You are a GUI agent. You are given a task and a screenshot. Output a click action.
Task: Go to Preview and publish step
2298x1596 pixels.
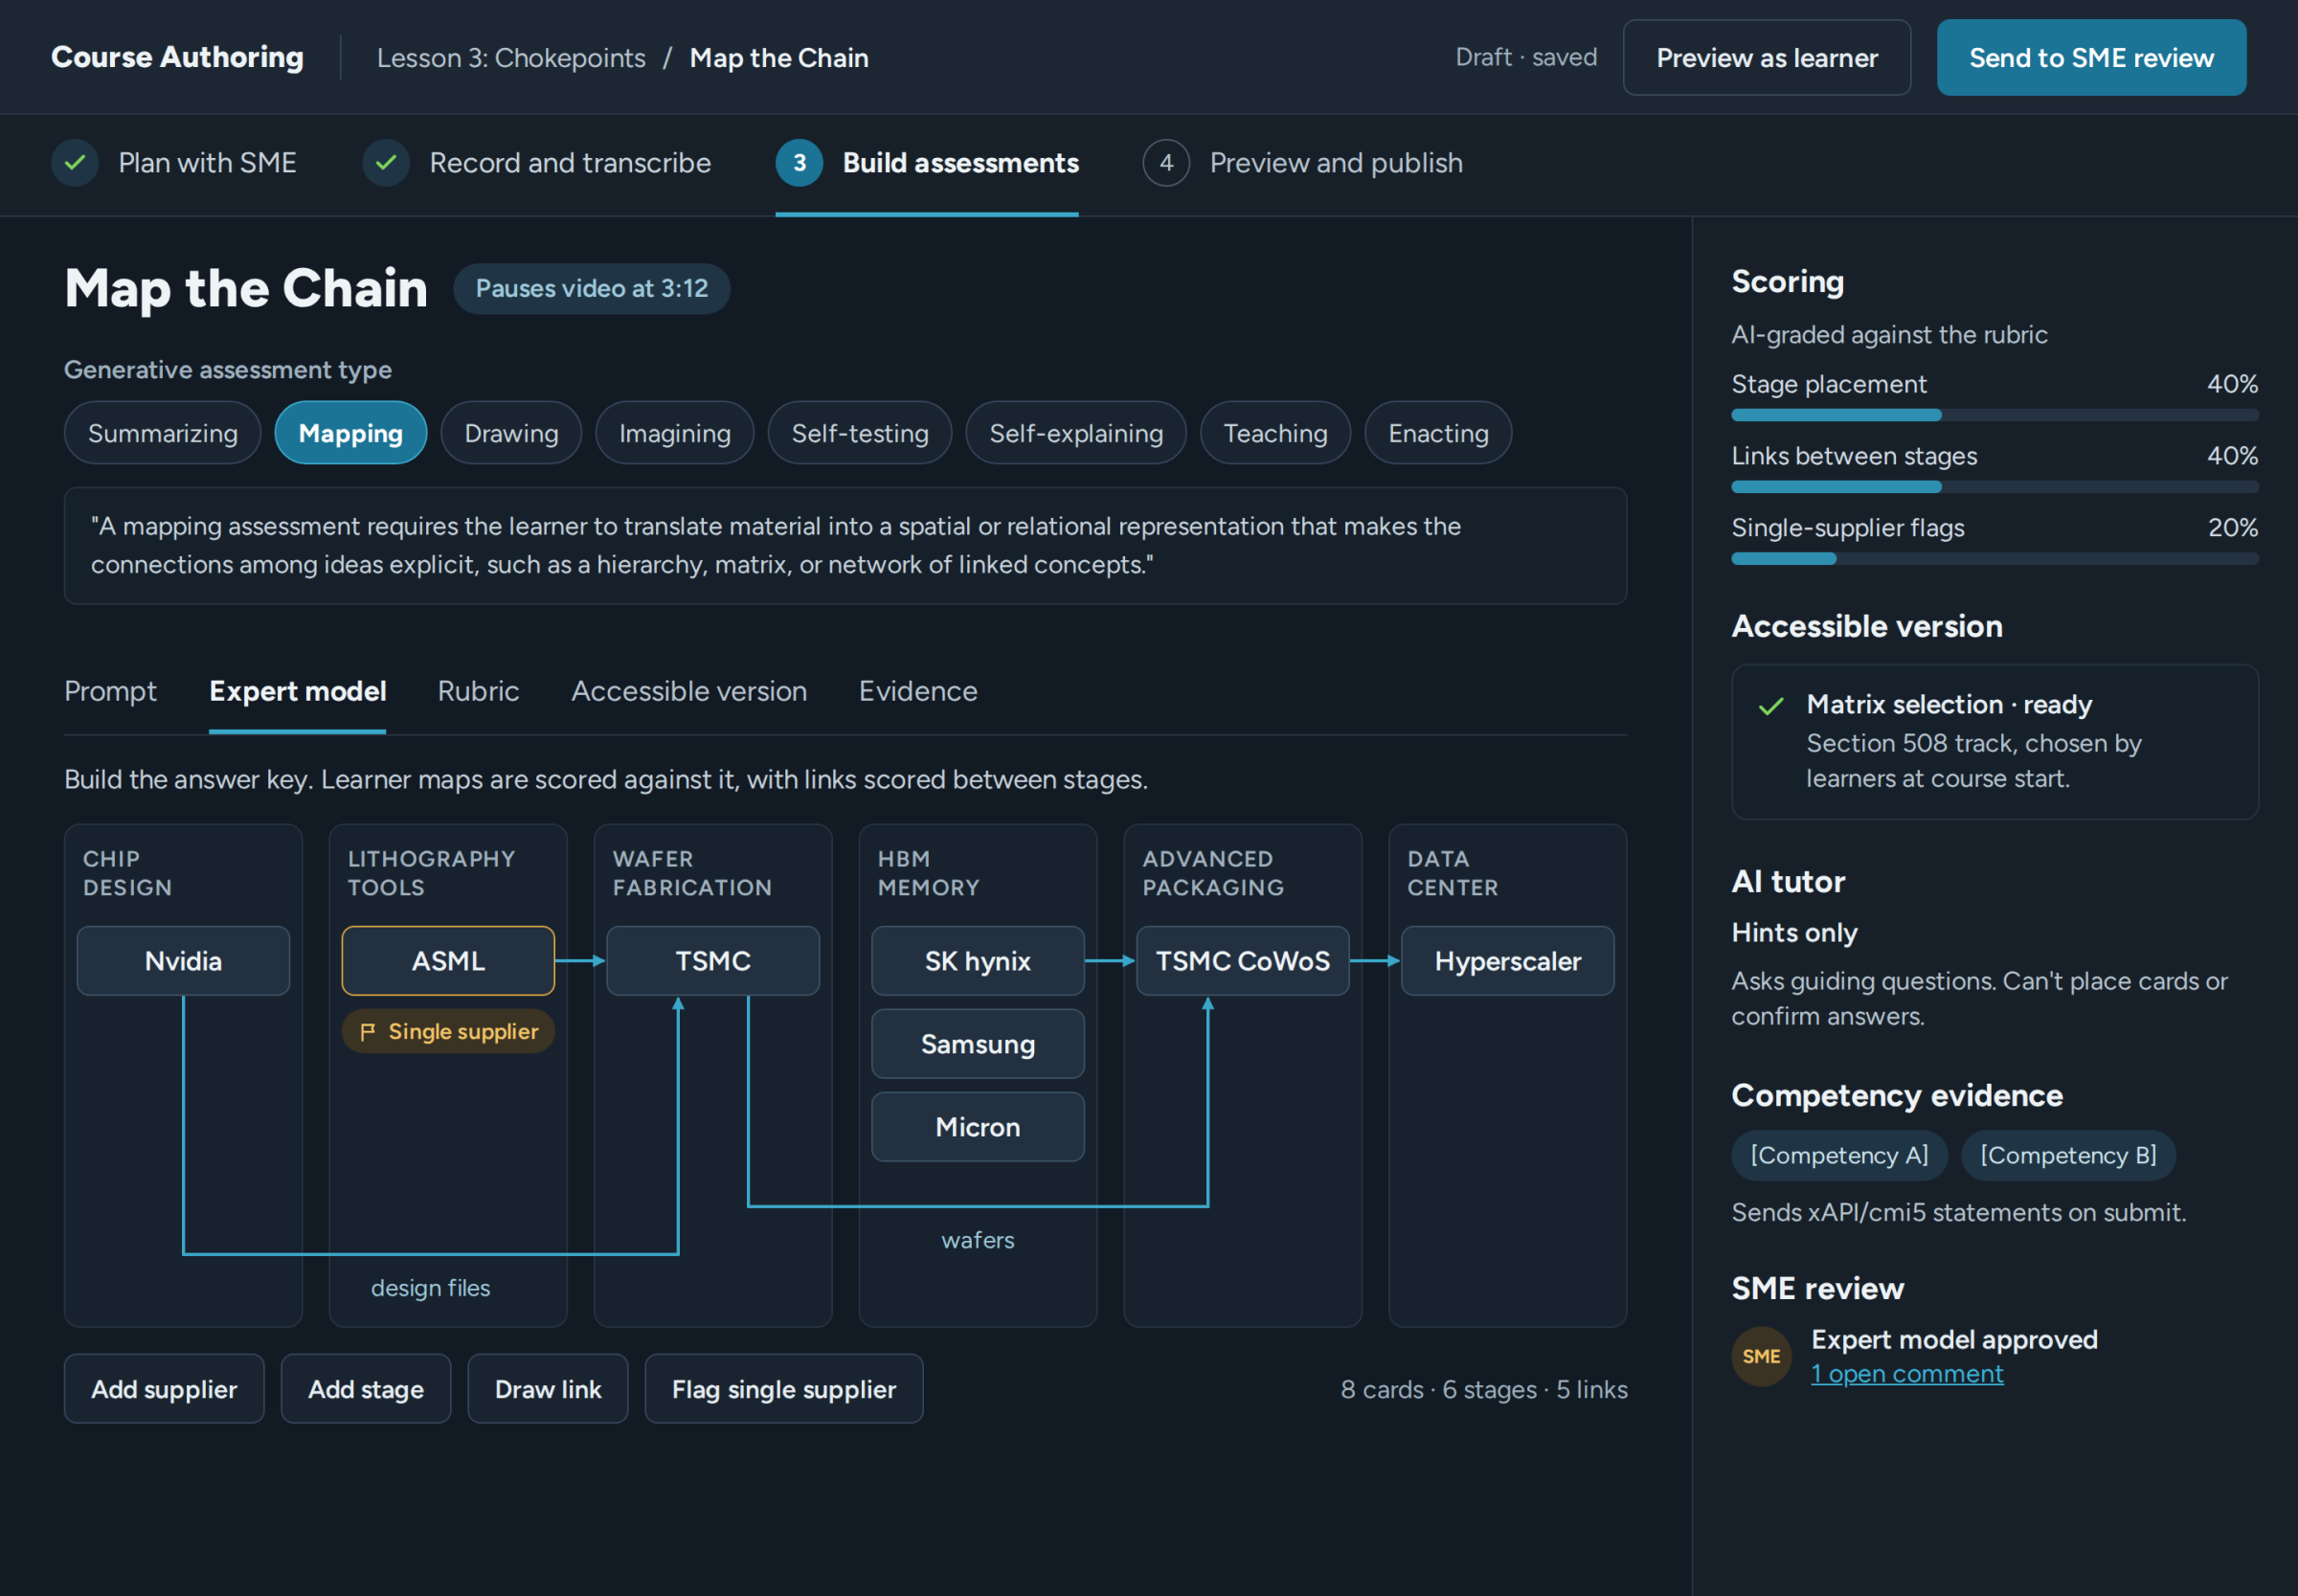pyautogui.click(x=1303, y=163)
